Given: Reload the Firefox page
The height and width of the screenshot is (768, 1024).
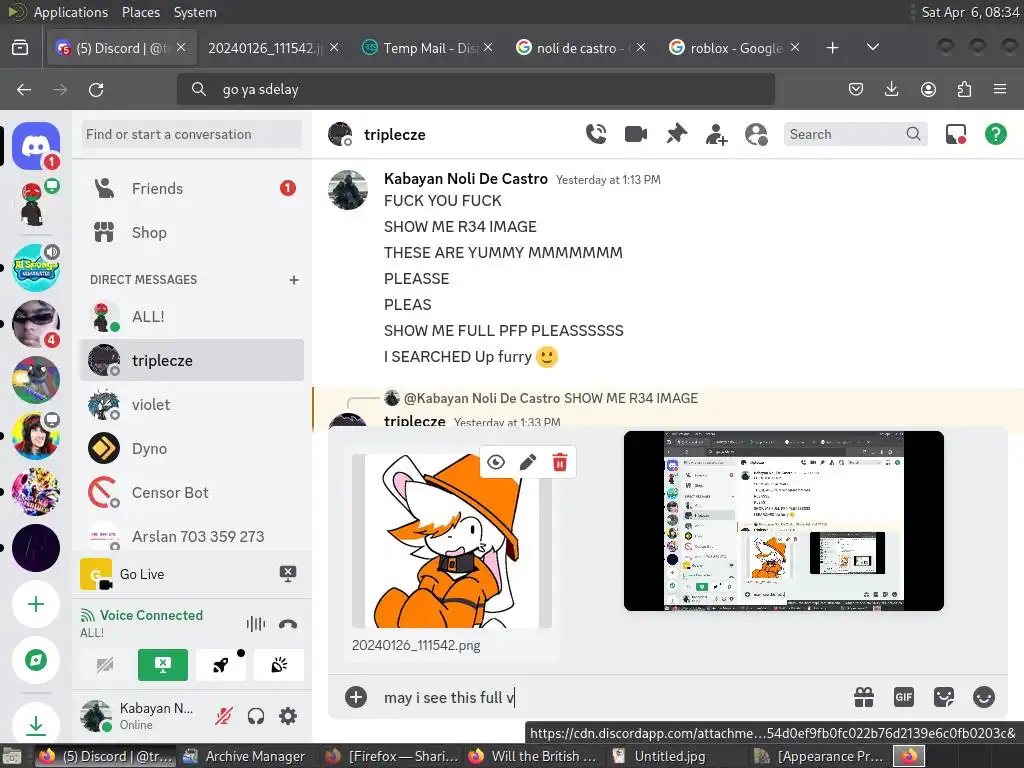Looking at the screenshot, I should pos(96,89).
